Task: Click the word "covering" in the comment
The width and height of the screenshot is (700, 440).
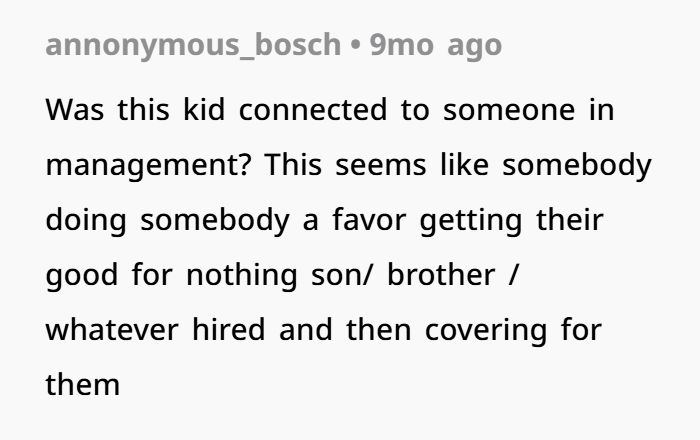Action: 486,331
